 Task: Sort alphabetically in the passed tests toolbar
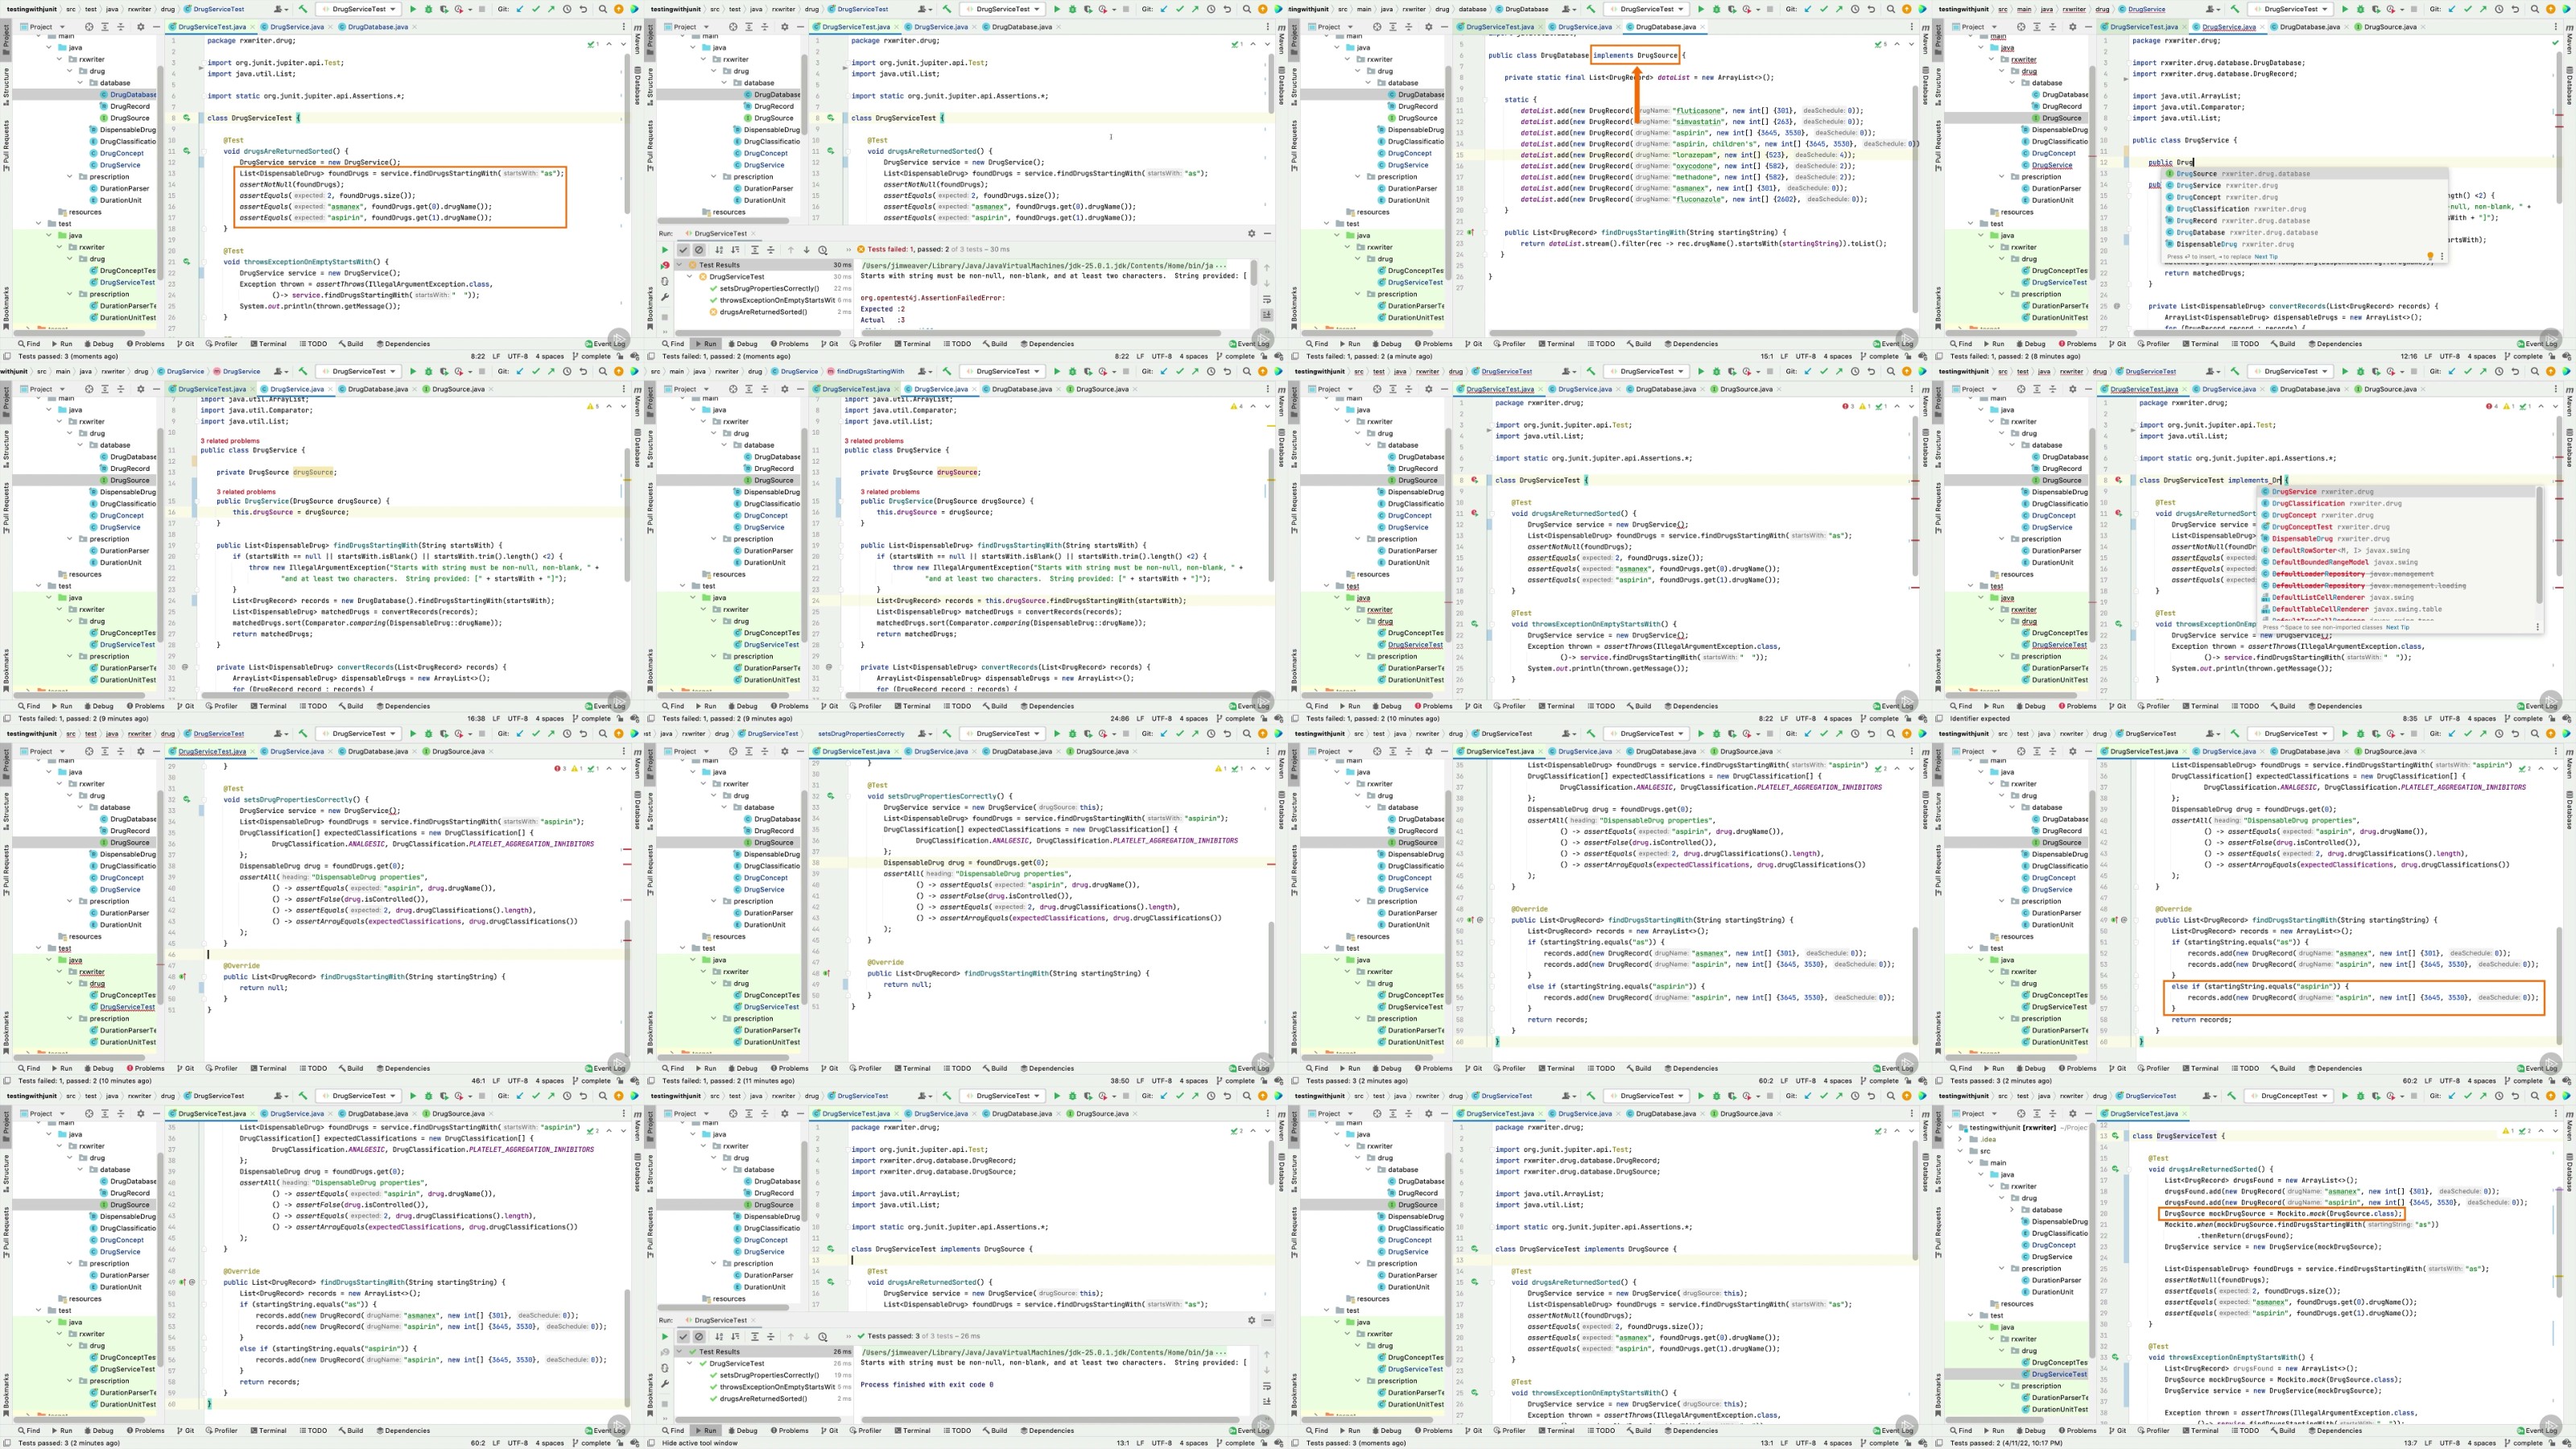[720, 1337]
